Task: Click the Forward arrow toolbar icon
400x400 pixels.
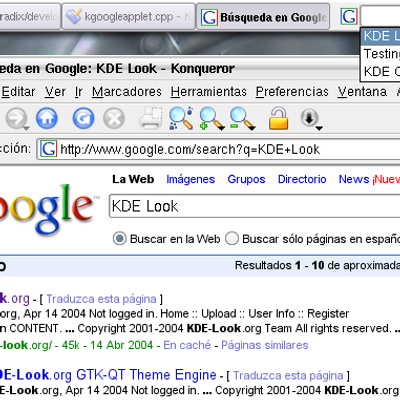Action: pos(15,118)
